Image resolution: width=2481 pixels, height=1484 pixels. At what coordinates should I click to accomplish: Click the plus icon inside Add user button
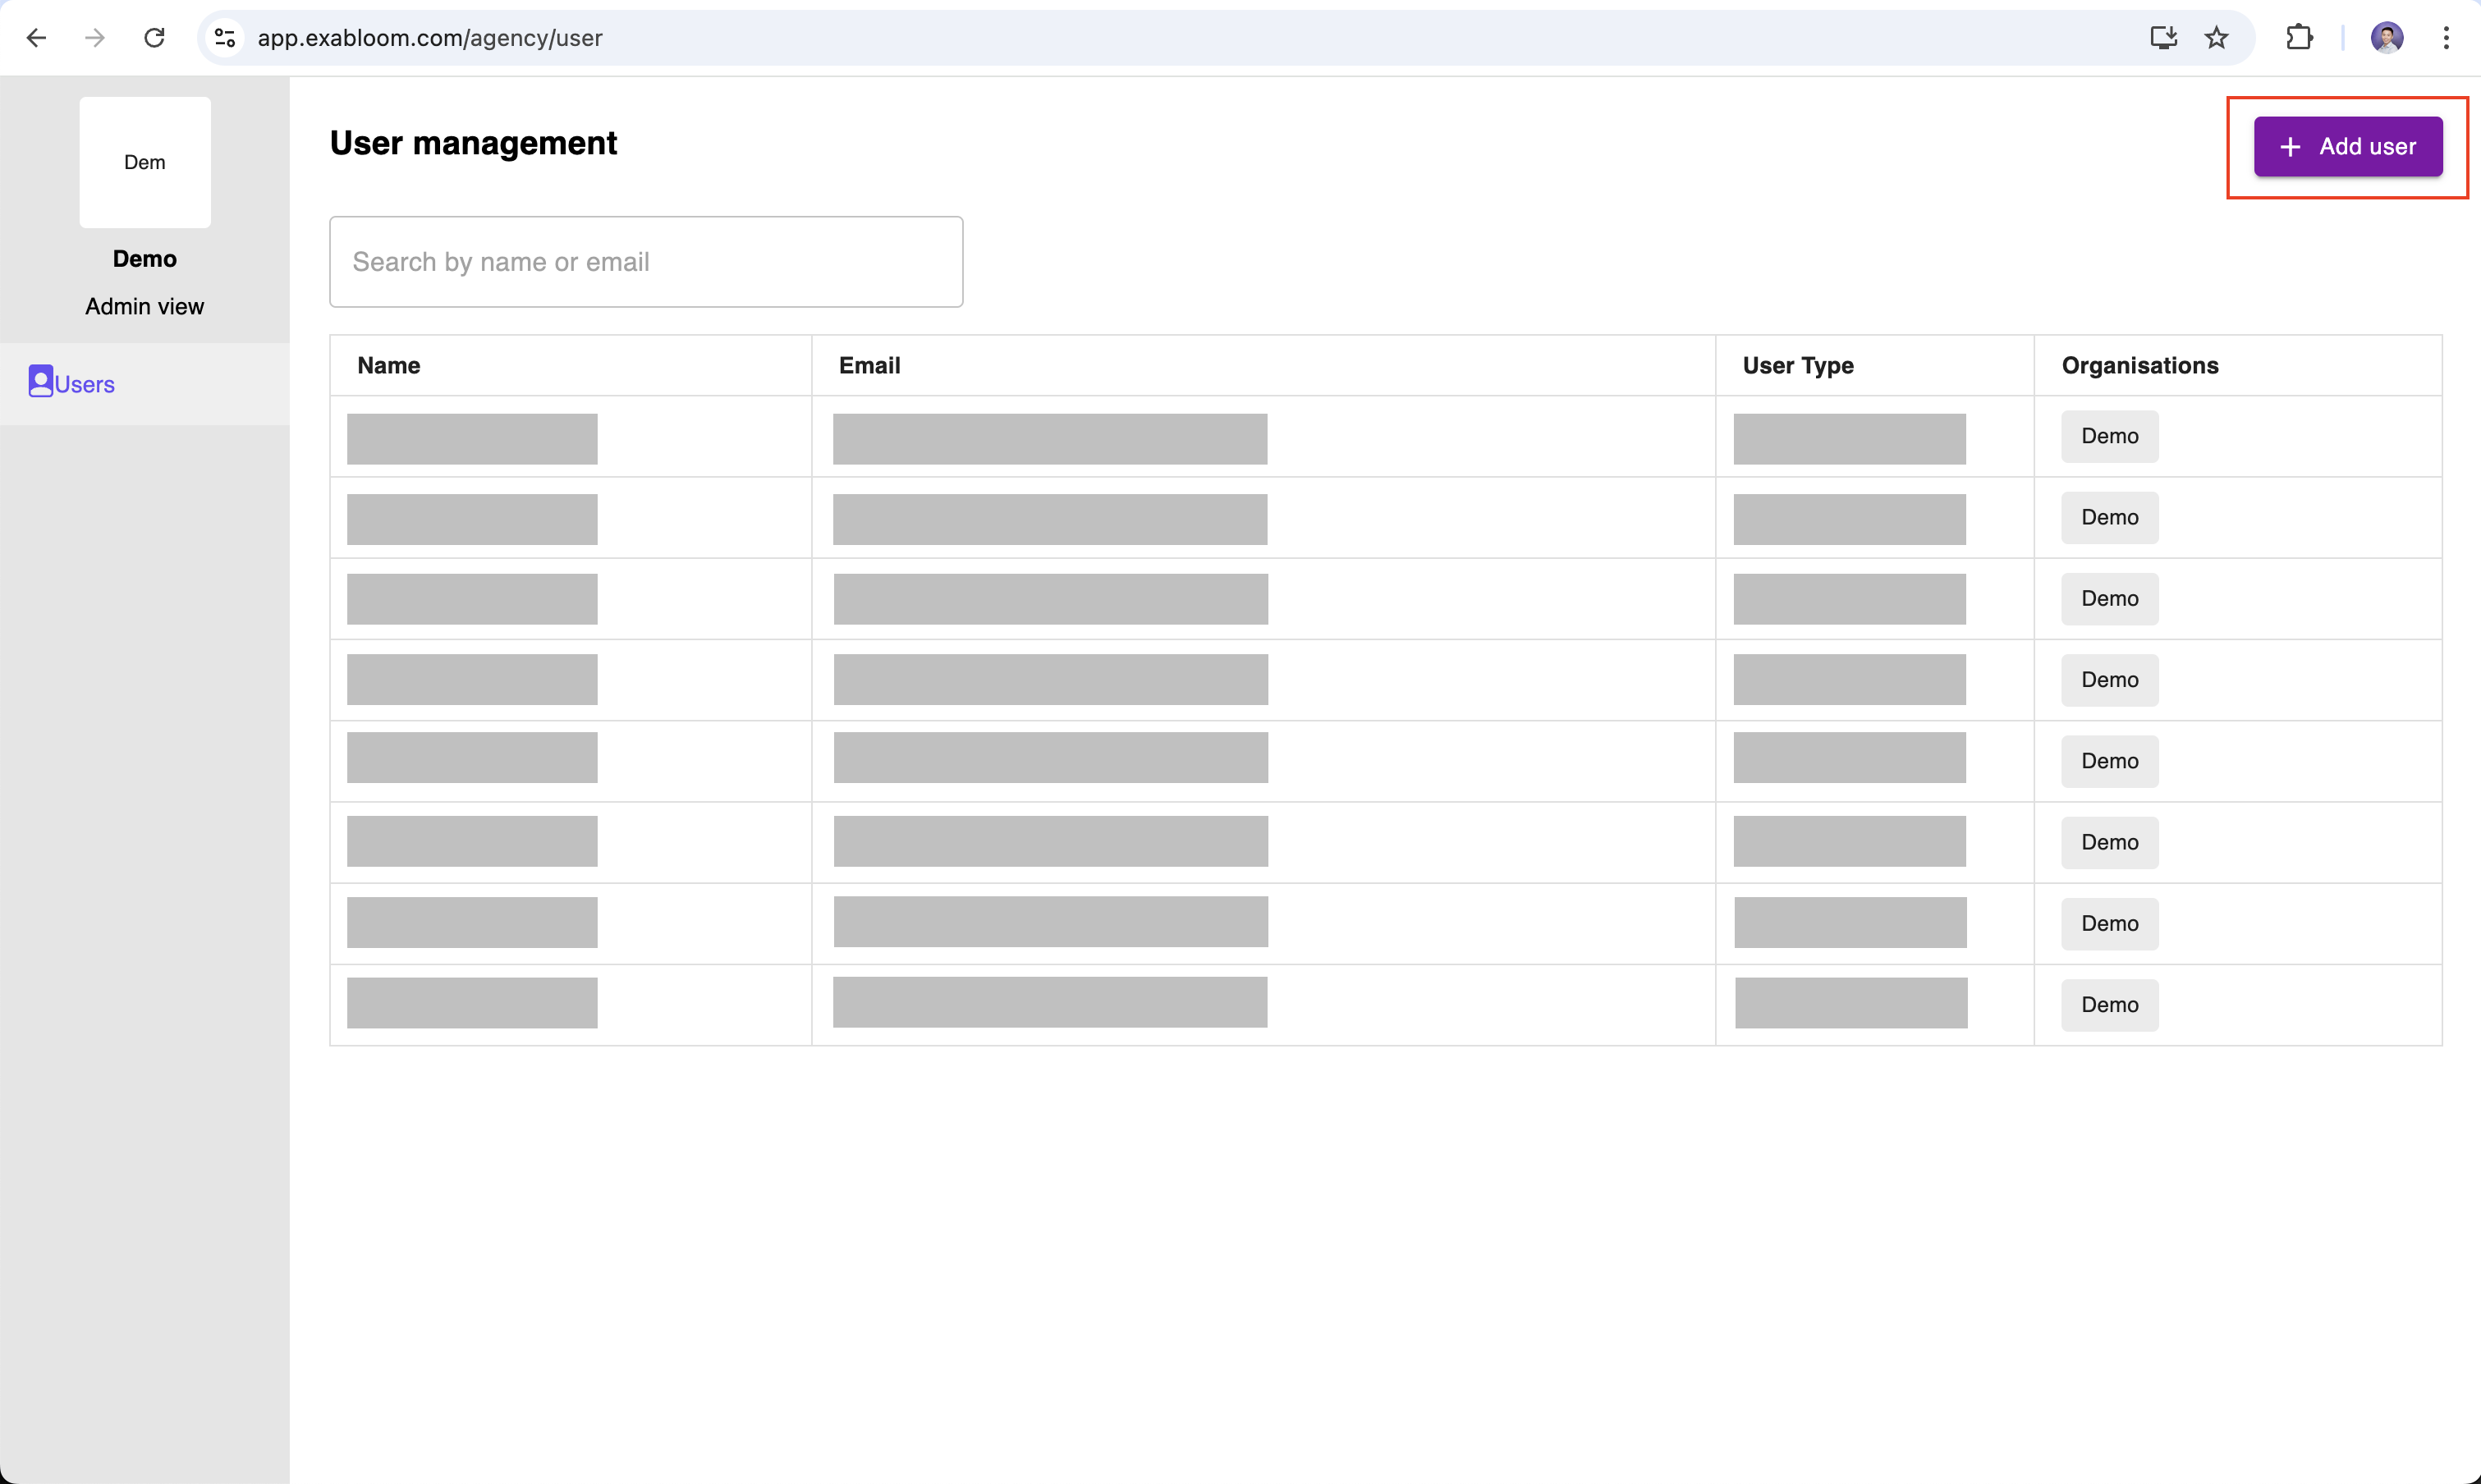[2290, 146]
